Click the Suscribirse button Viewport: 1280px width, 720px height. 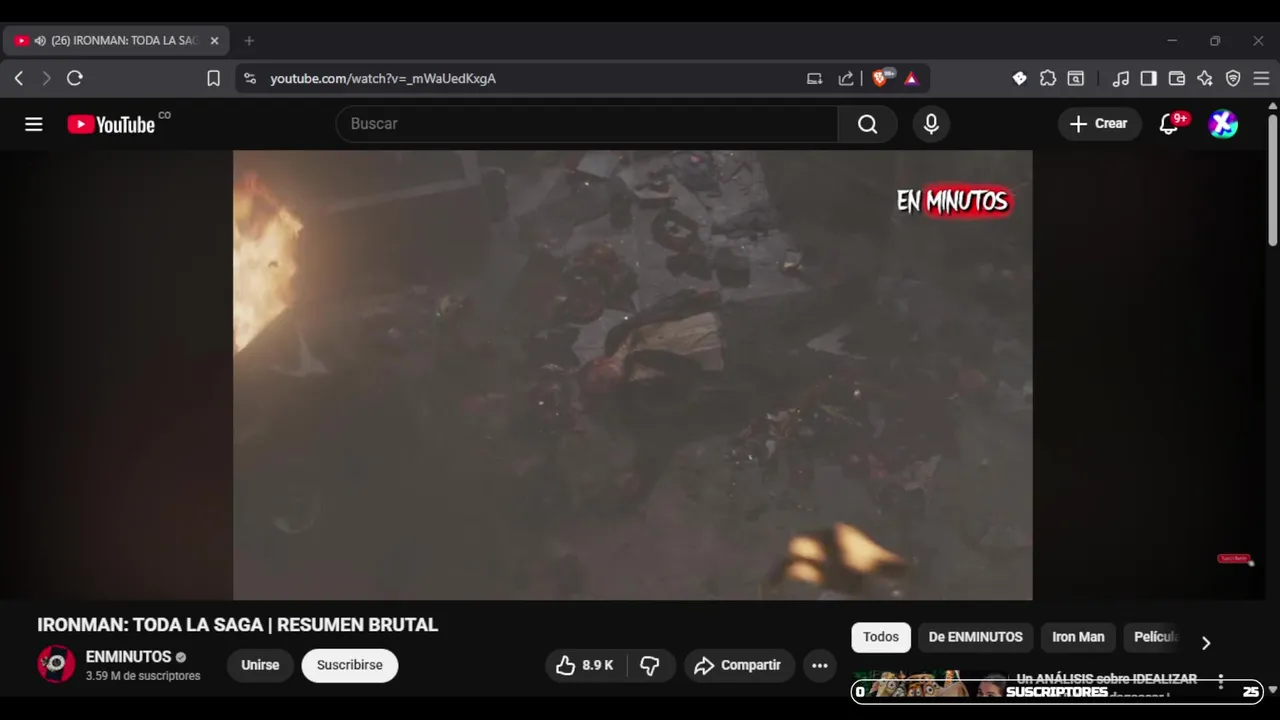[350, 665]
